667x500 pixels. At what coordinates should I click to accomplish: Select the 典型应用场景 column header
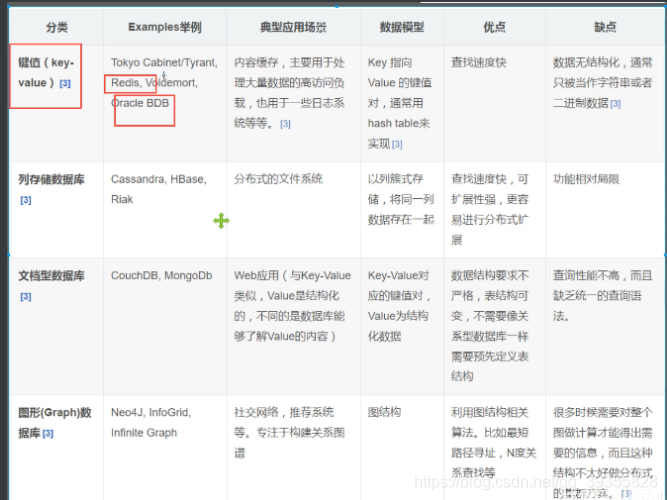pos(293,27)
